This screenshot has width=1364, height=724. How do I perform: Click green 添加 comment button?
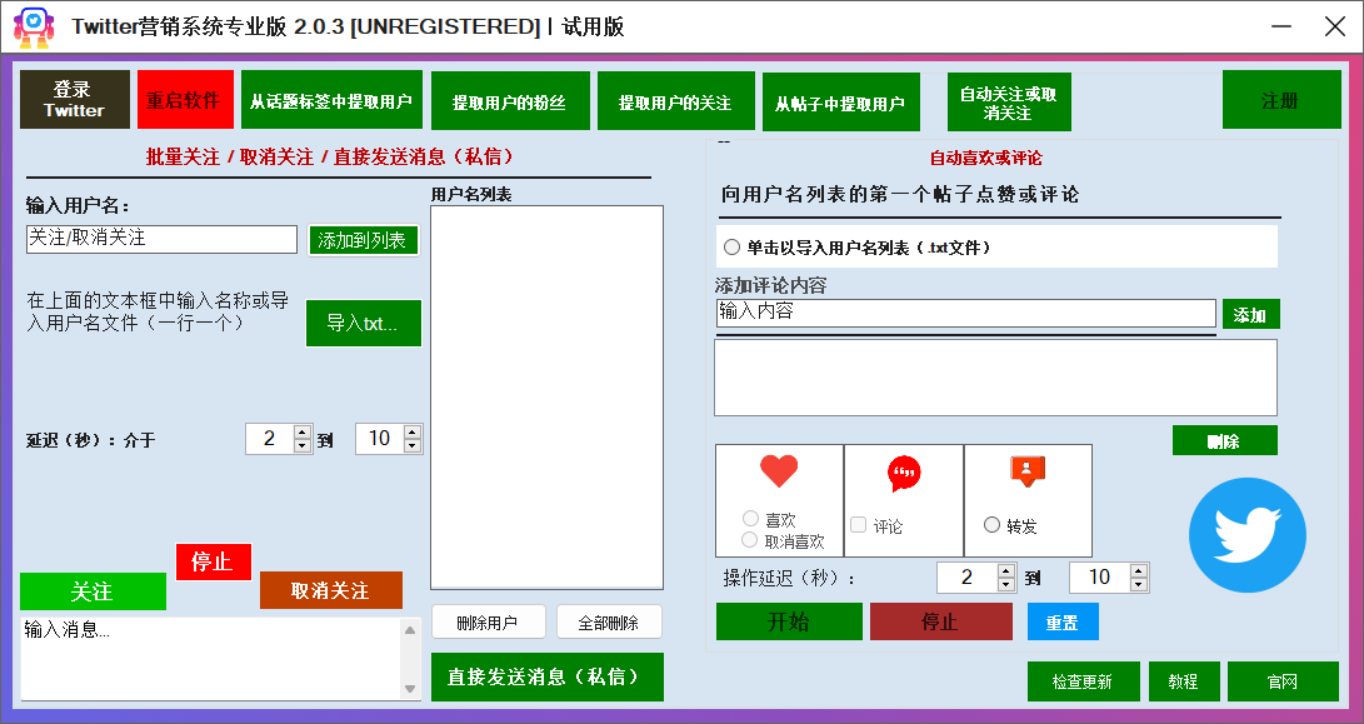1251,314
